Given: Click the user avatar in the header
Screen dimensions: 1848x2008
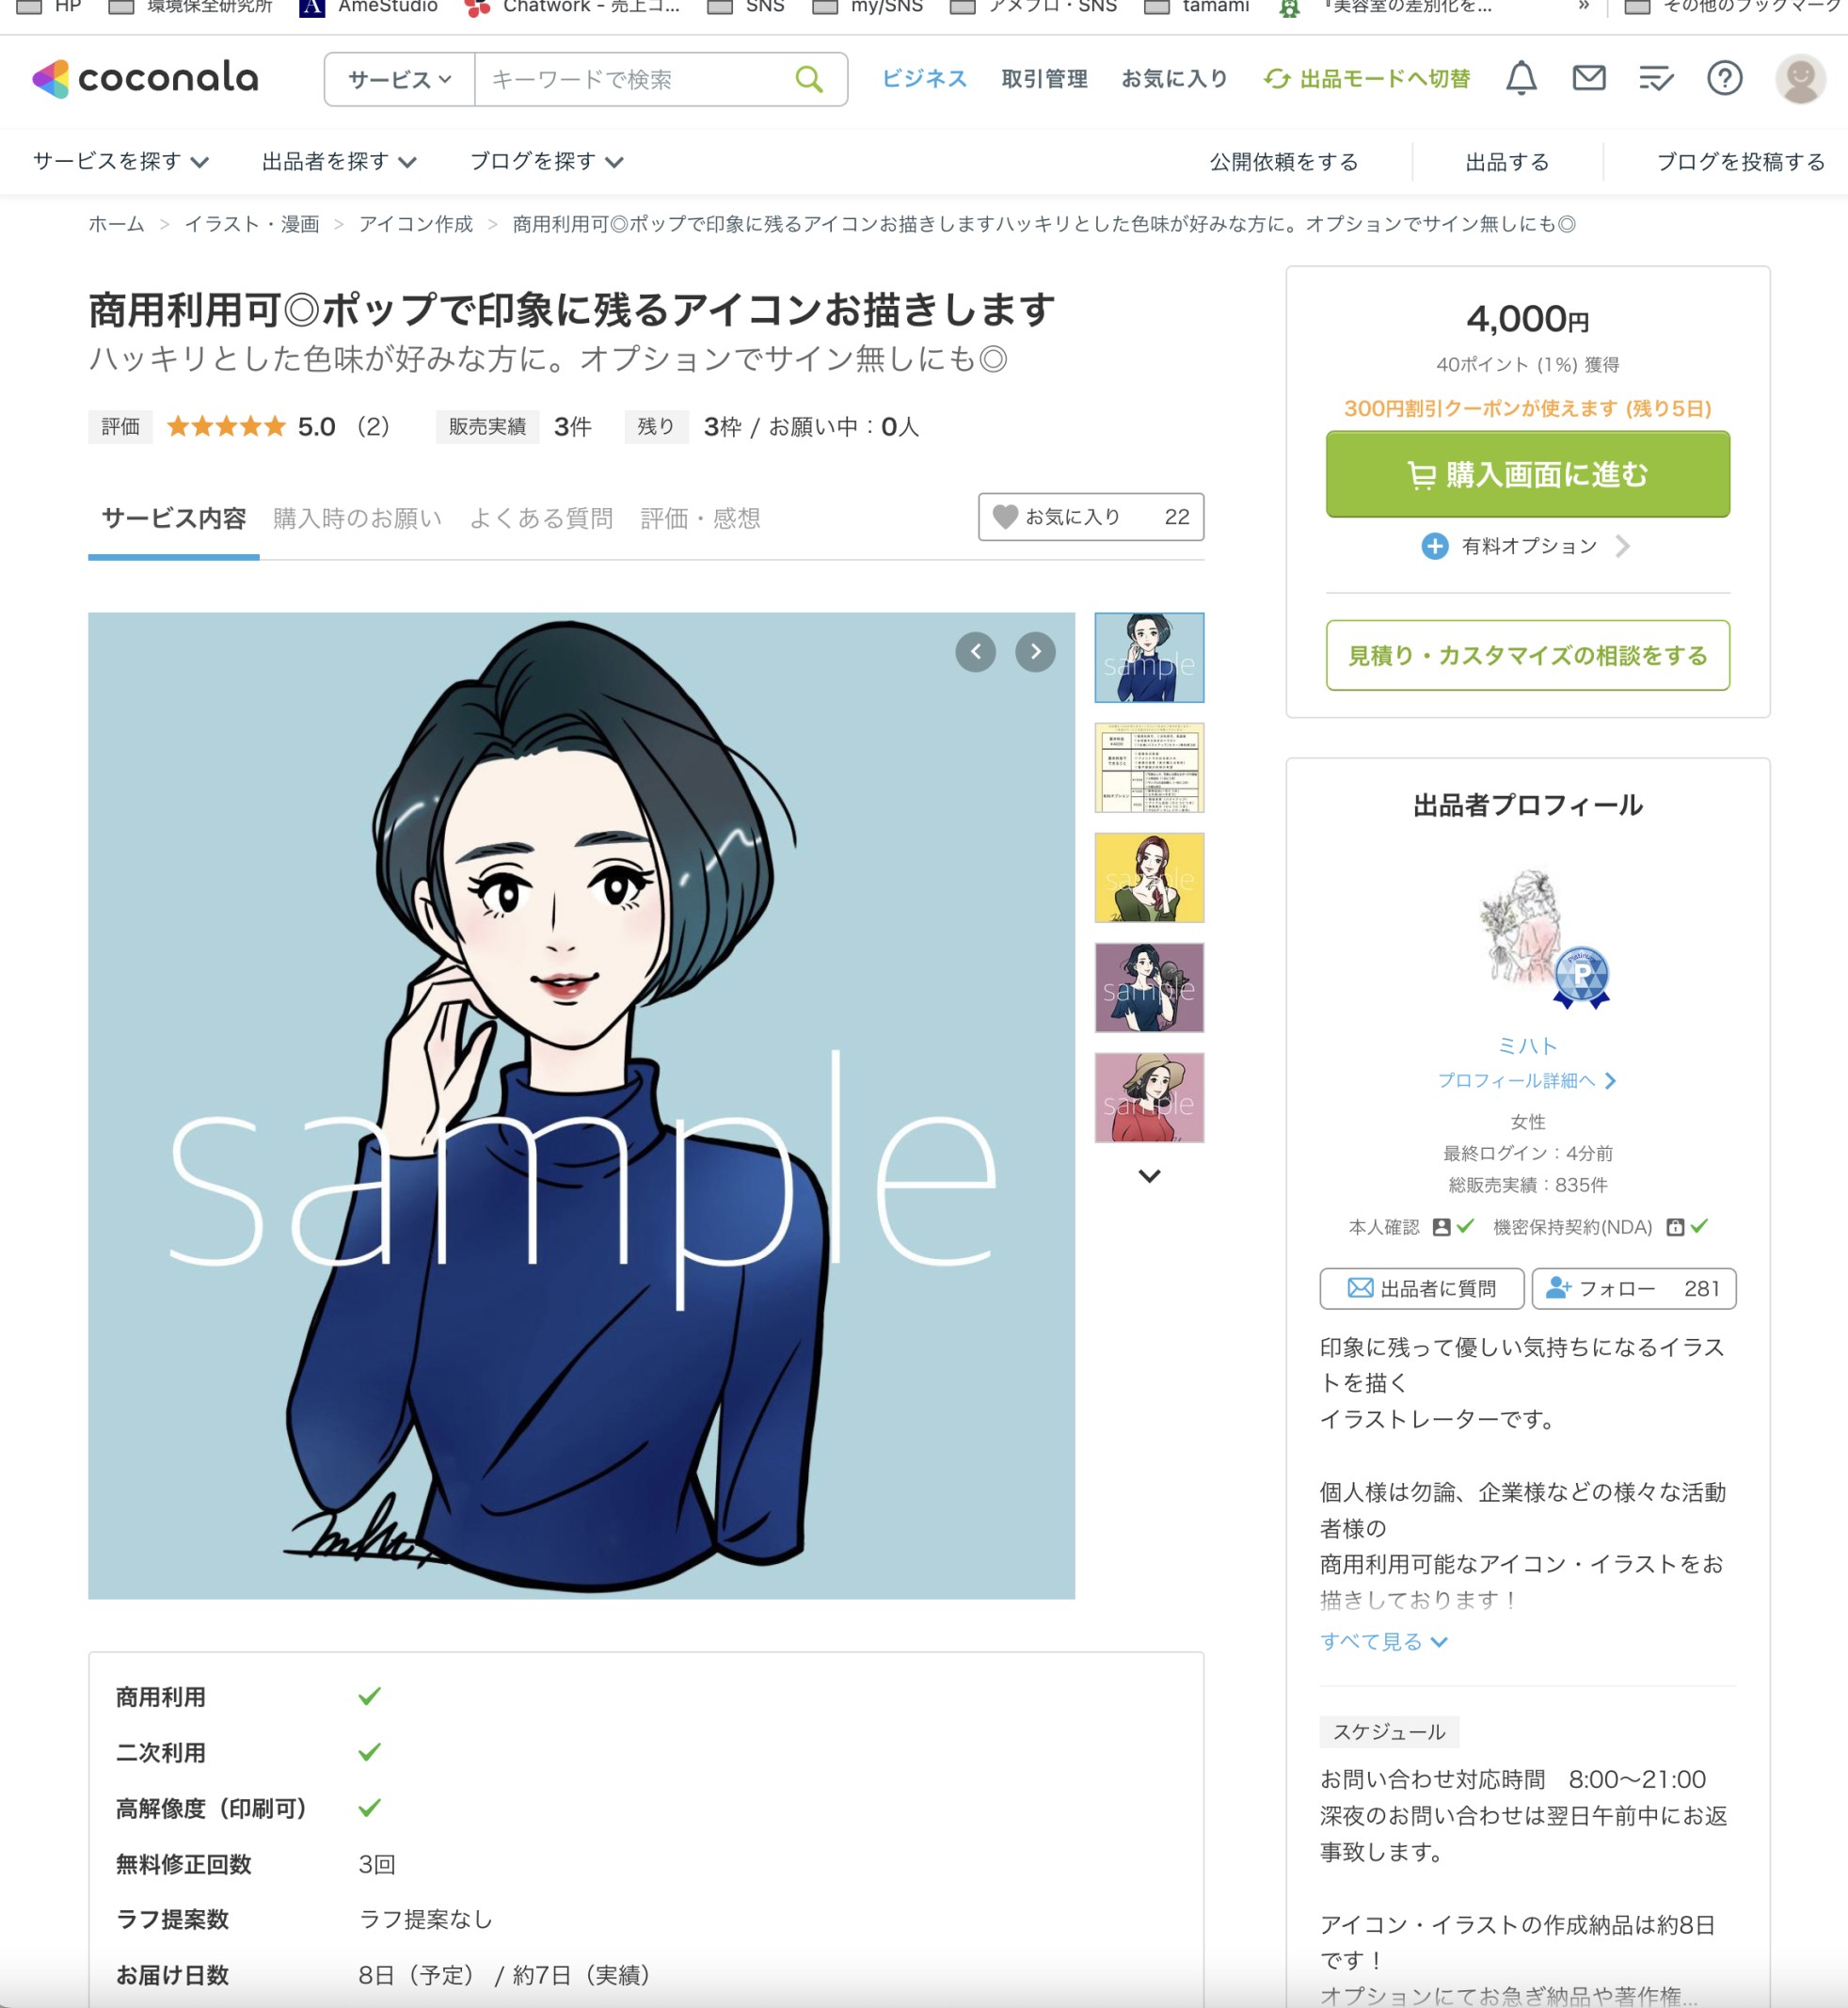Looking at the screenshot, I should pos(1800,78).
